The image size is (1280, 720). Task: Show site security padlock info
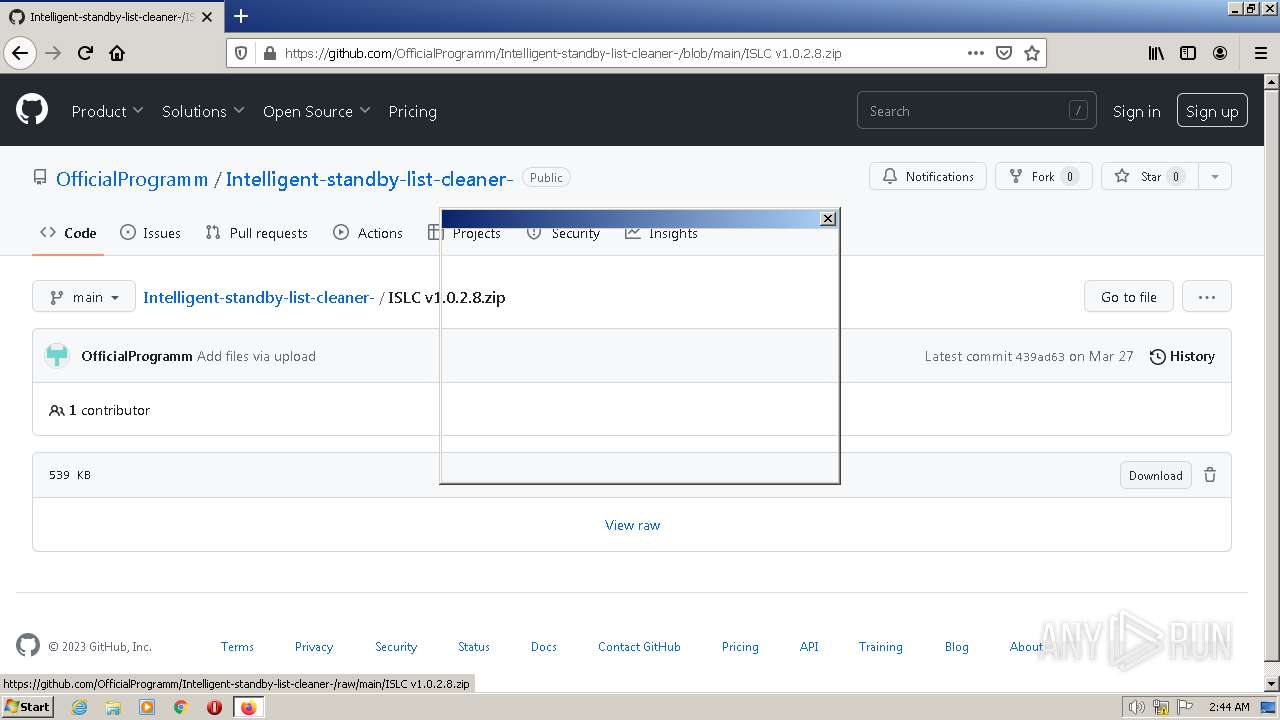[269, 53]
